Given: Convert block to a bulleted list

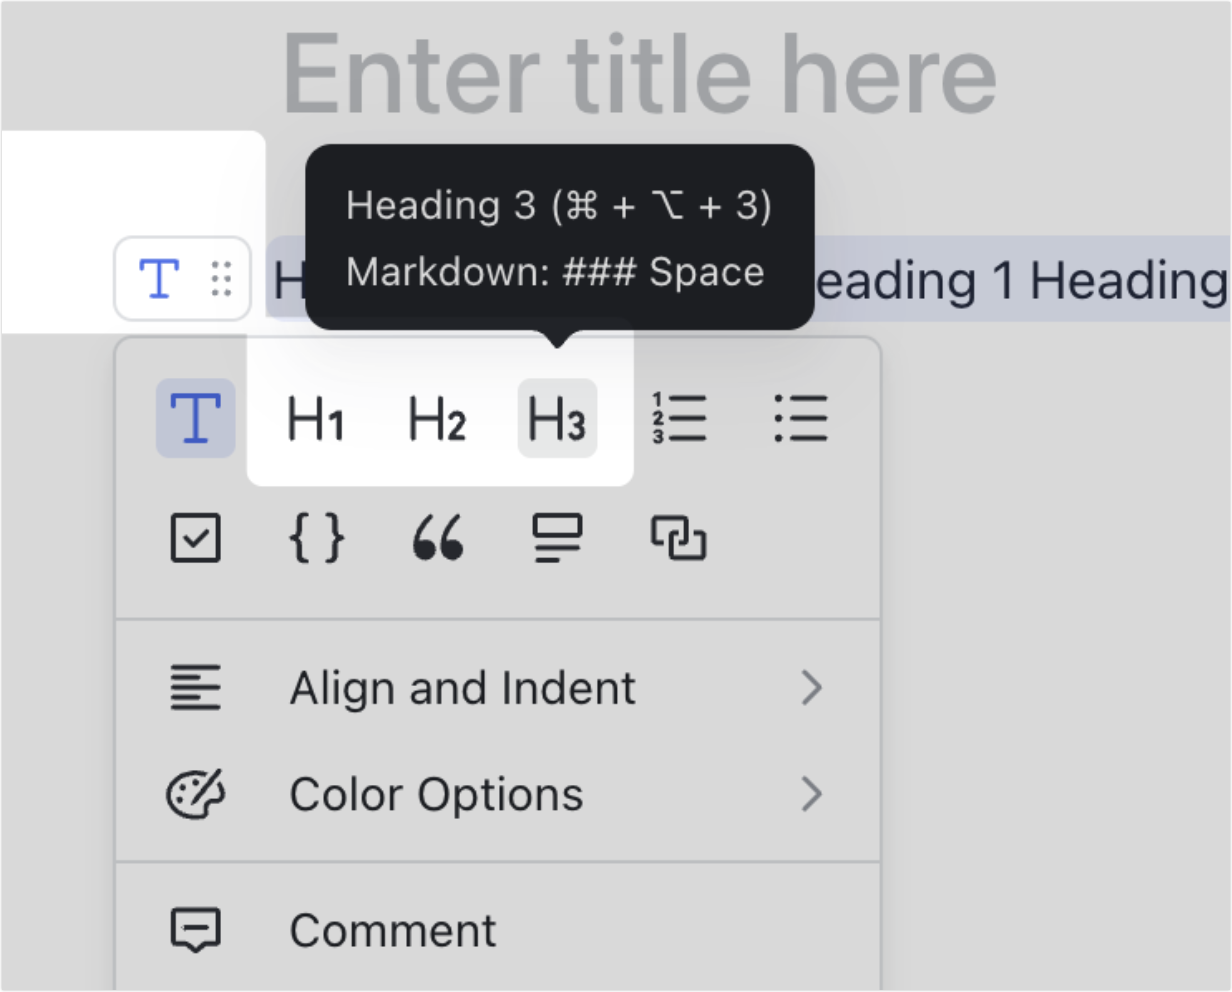Looking at the screenshot, I should point(801,418).
